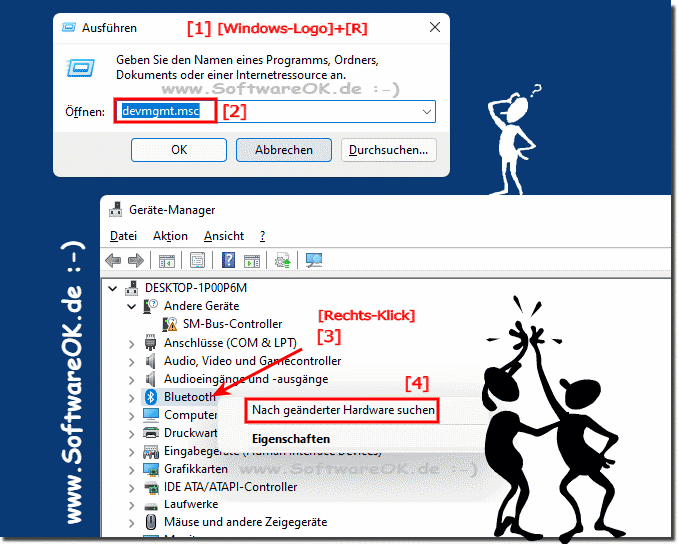
Task: Click the Audio, Video und Gamecontroller speaker icon
Action: [x=150, y=361]
